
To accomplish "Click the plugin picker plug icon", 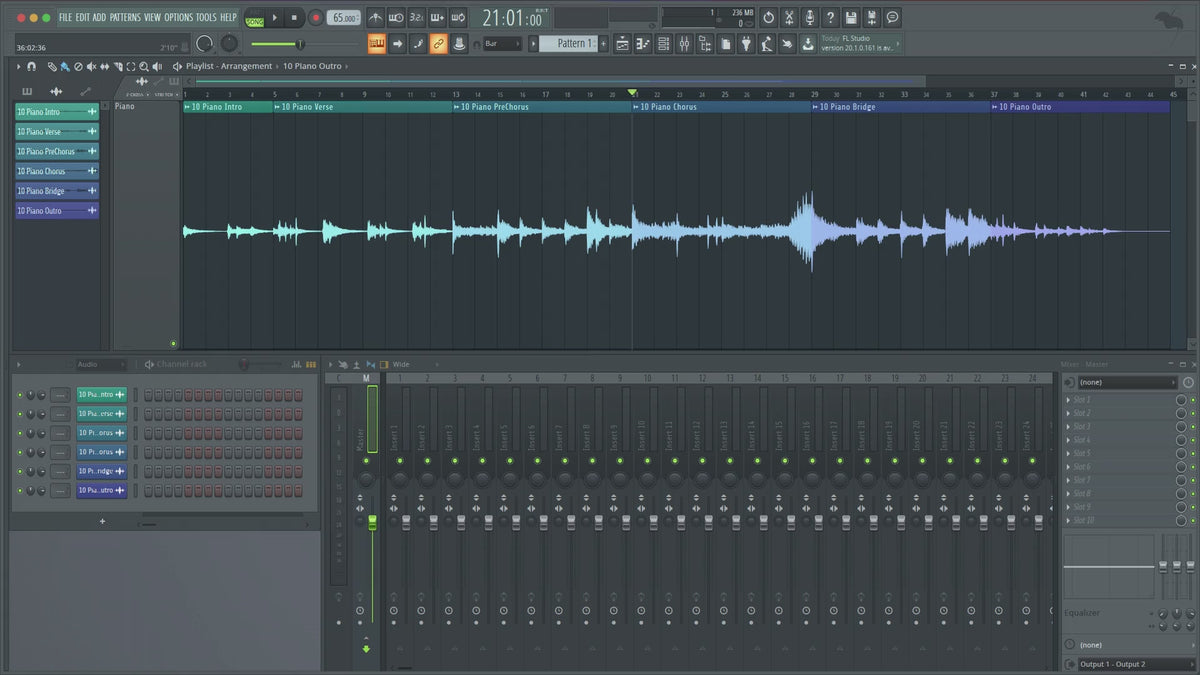I will coord(744,44).
